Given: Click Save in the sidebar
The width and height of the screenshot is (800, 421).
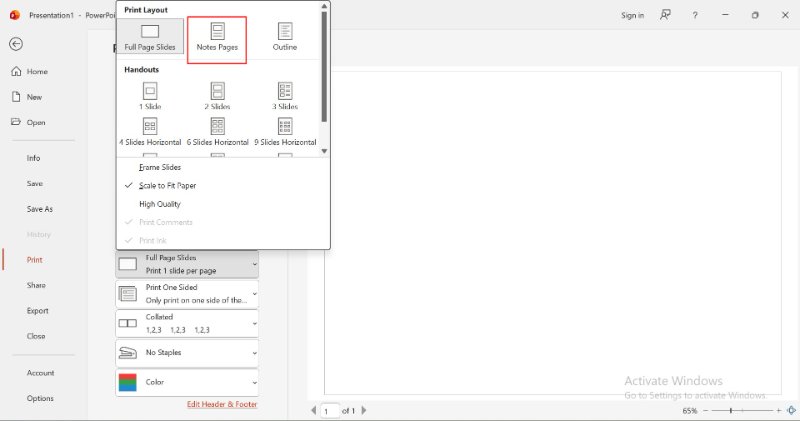Looking at the screenshot, I should pyautogui.click(x=35, y=184).
